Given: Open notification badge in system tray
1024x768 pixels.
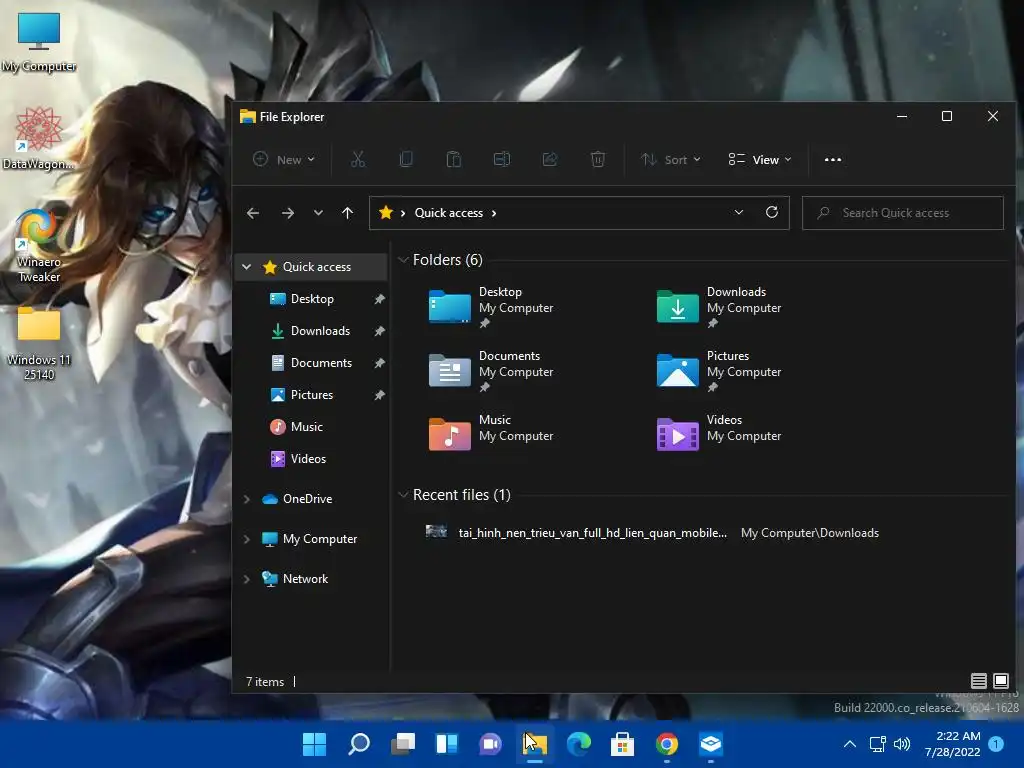Looking at the screenshot, I should [995, 744].
